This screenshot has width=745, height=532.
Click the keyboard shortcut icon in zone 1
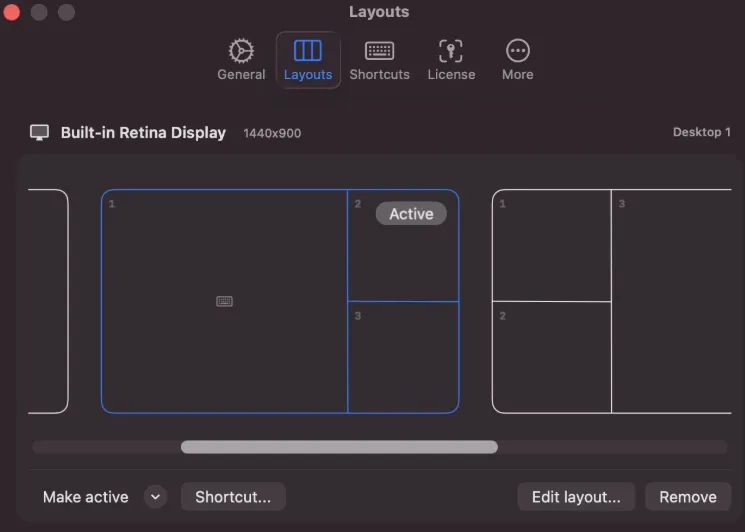[x=224, y=301]
